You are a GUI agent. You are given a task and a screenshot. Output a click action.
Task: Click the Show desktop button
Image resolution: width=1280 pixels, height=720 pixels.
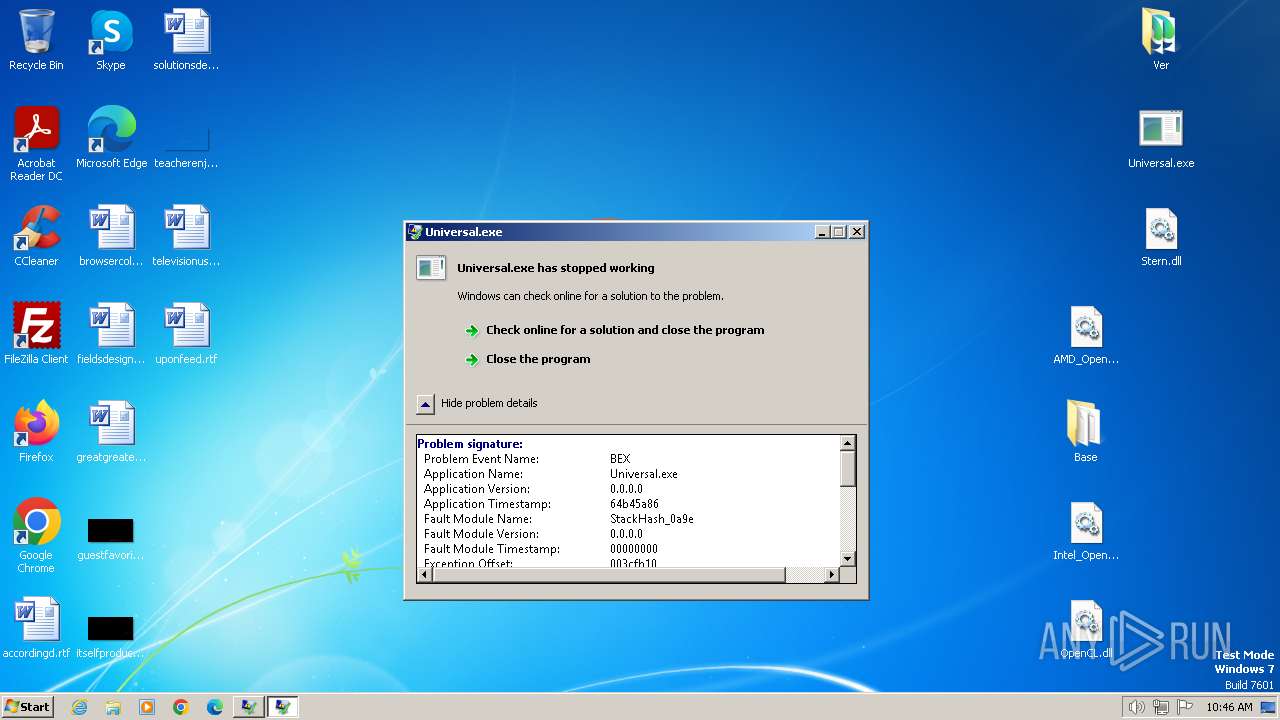tap(1268, 707)
